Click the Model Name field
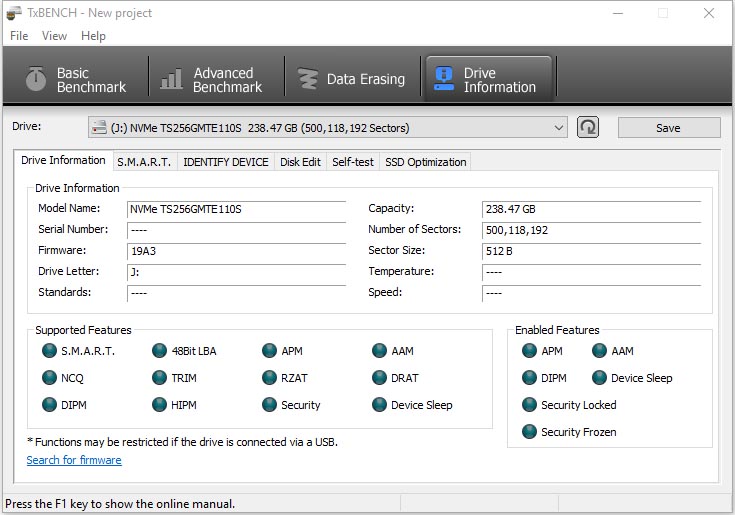The height and width of the screenshot is (515, 735). [x=237, y=209]
